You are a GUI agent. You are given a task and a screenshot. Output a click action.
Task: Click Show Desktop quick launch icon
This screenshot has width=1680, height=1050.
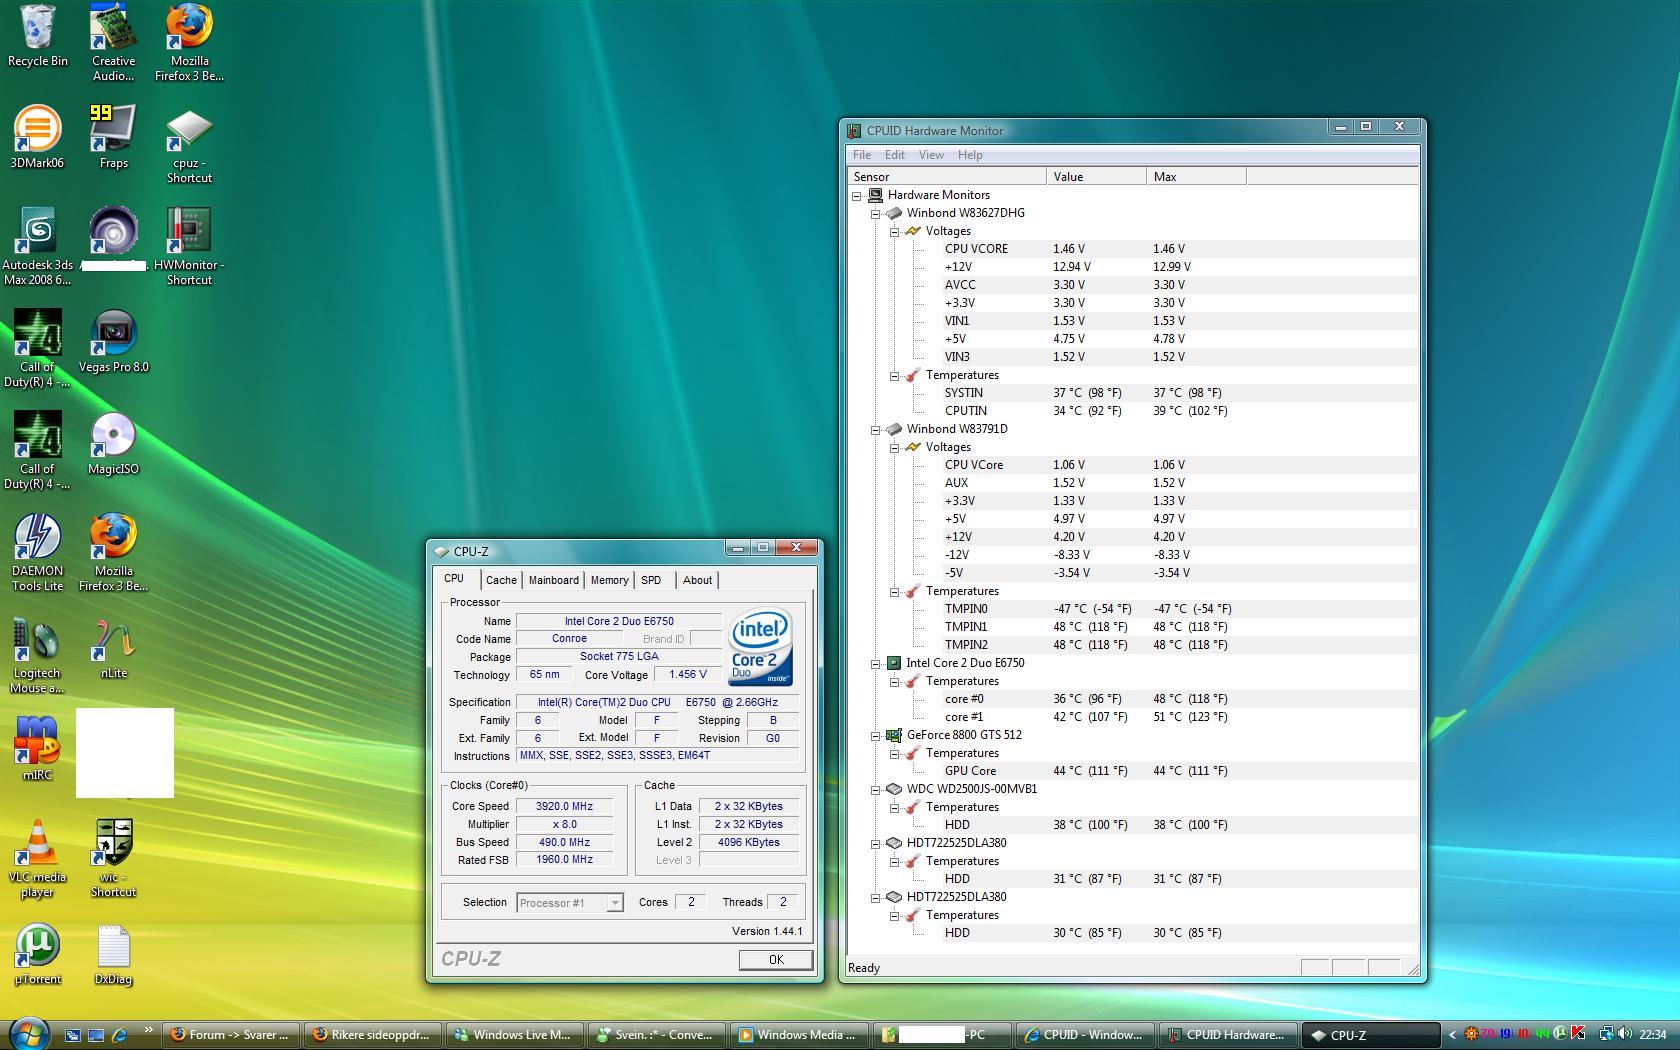72,1035
